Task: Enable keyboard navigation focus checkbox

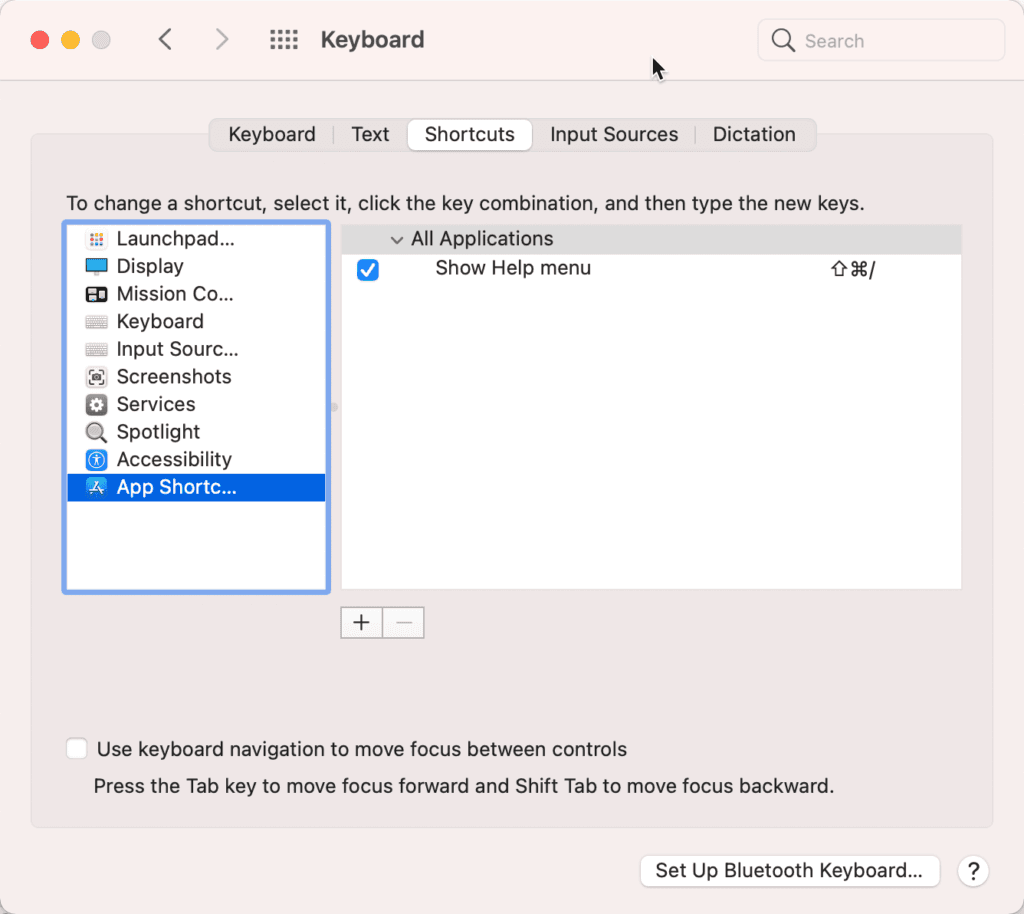Action: pos(76,748)
